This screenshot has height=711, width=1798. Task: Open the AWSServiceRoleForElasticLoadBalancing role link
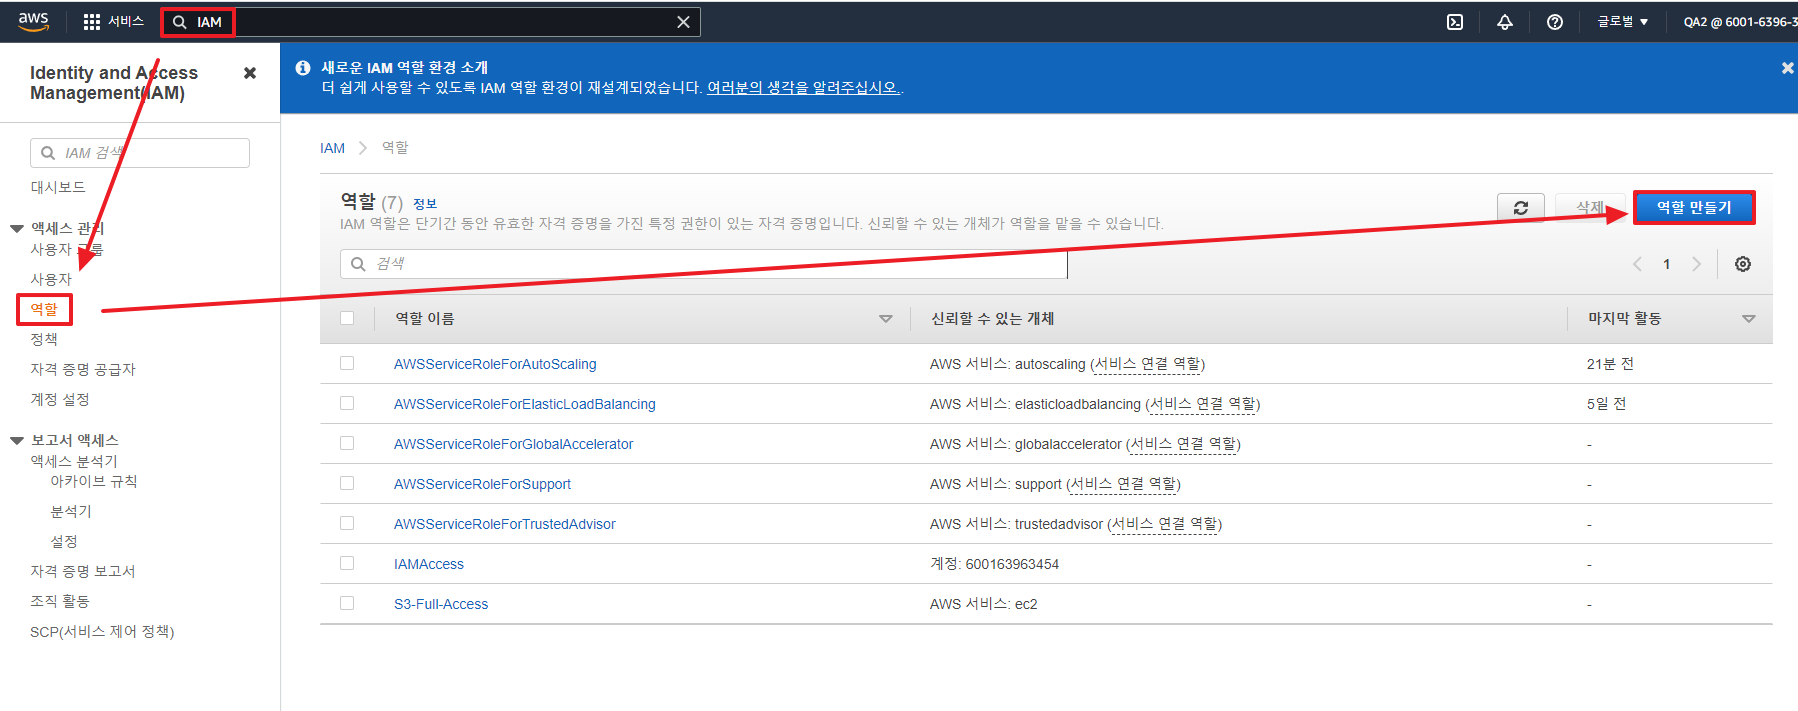point(525,404)
